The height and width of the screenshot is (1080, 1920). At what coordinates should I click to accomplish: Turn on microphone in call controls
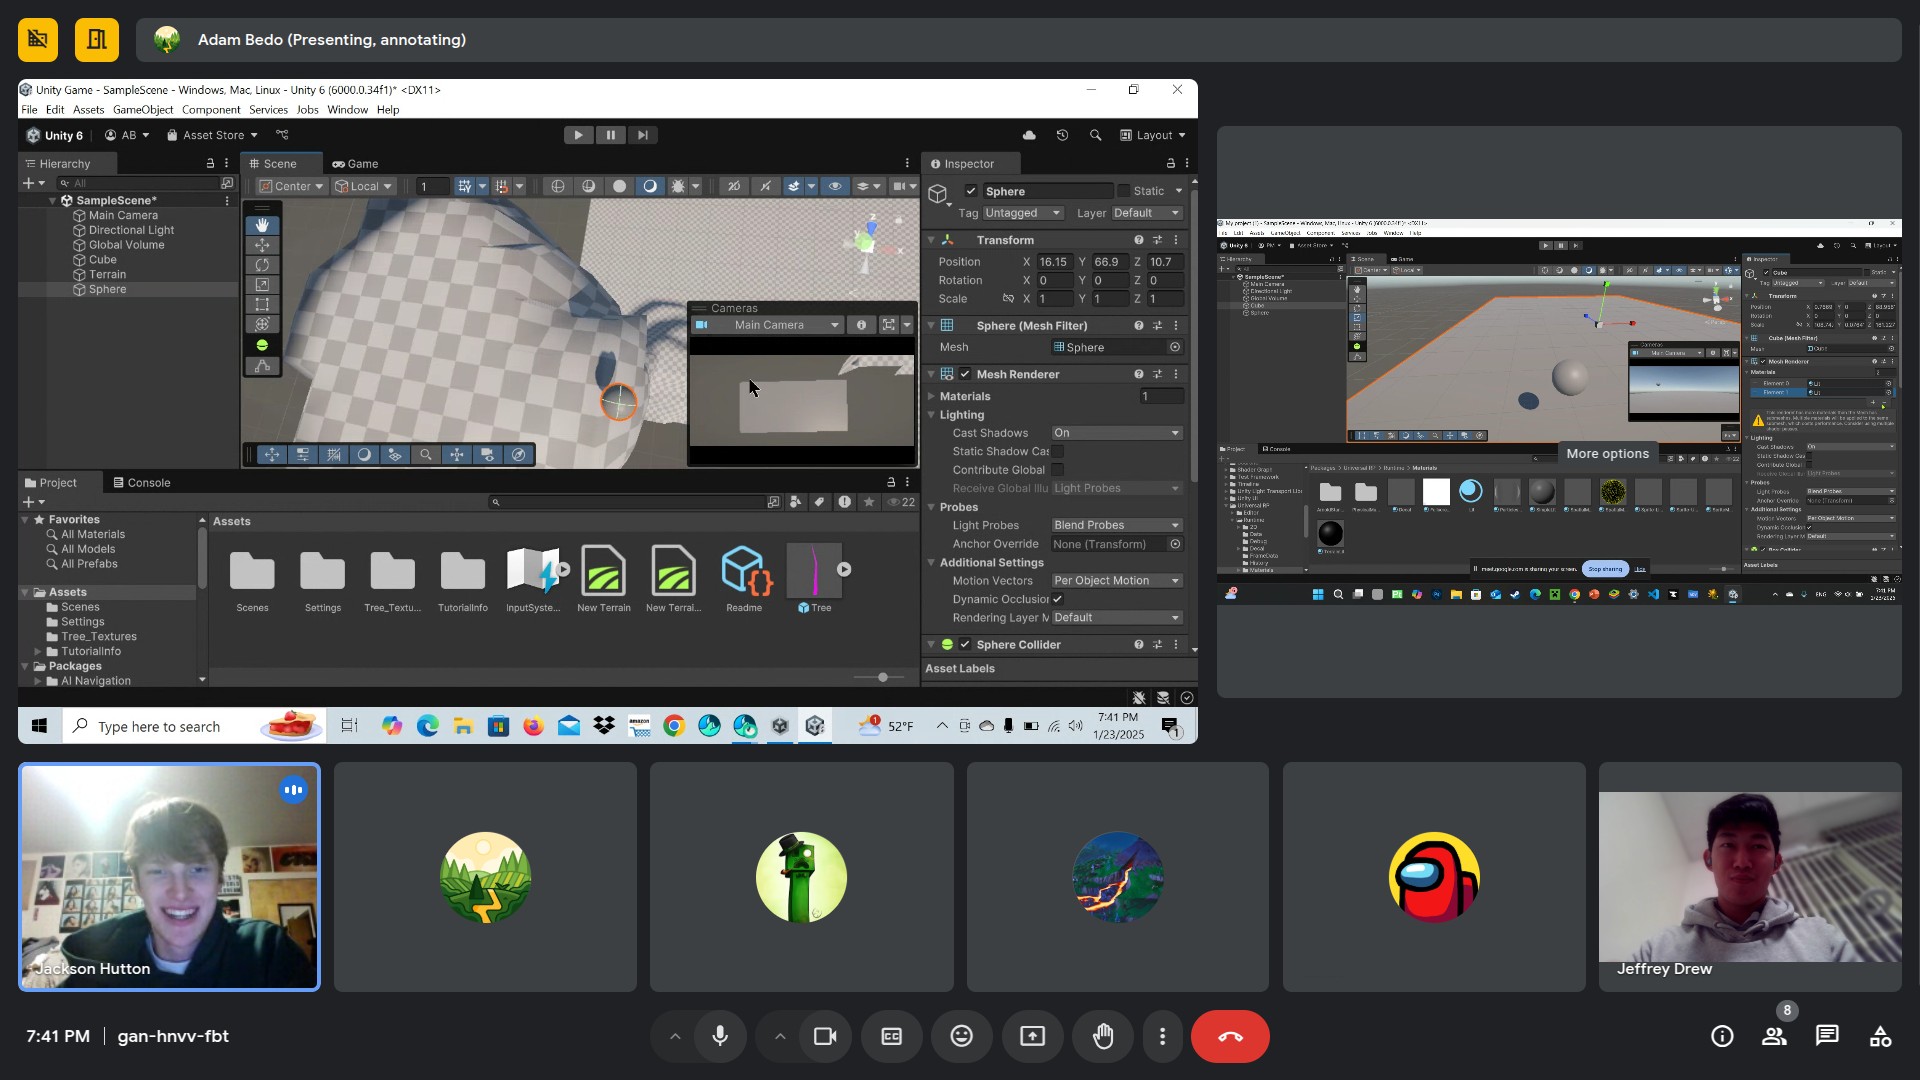(x=720, y=1036)
